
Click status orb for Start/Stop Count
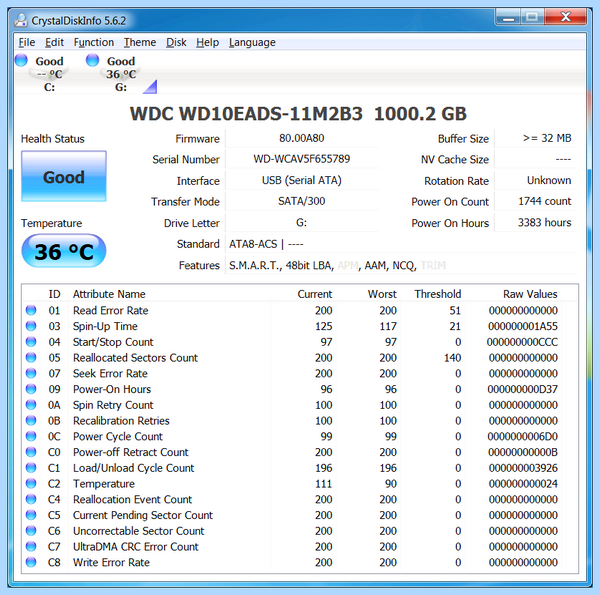pos(31,341)
